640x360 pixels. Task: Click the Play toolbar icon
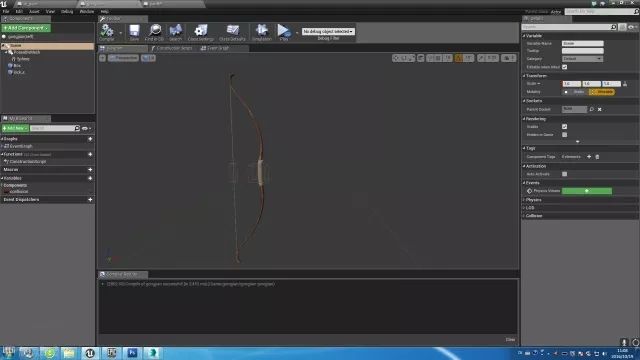284,32
